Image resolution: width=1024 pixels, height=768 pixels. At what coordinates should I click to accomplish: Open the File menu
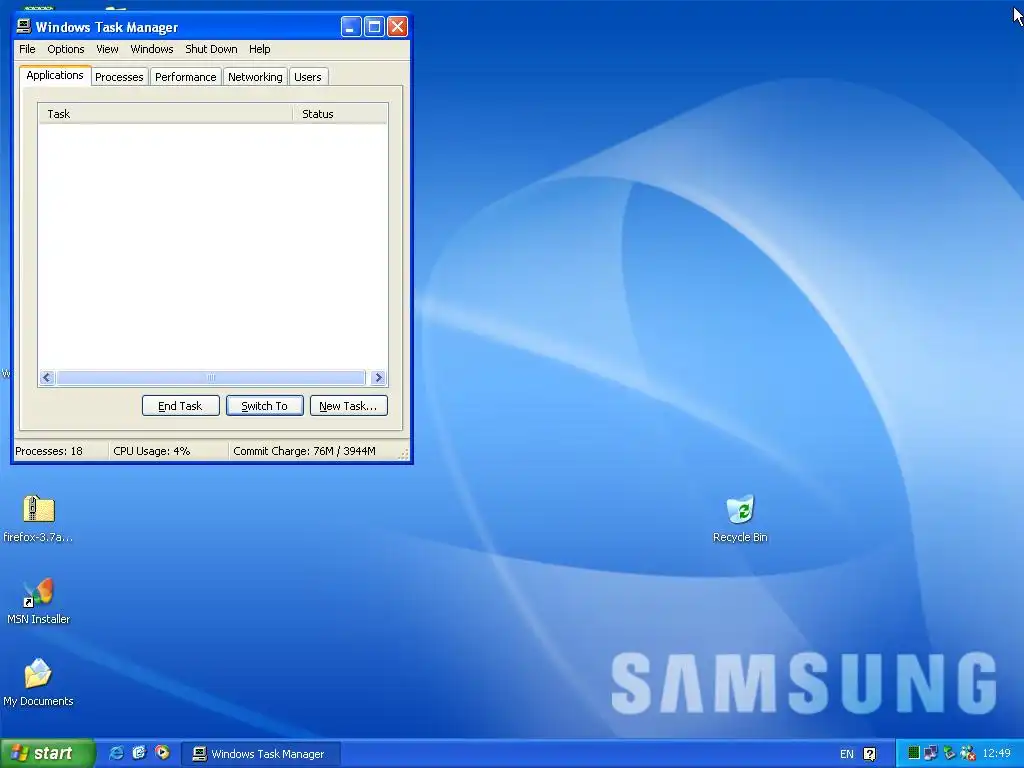click(x=27, y=49)
